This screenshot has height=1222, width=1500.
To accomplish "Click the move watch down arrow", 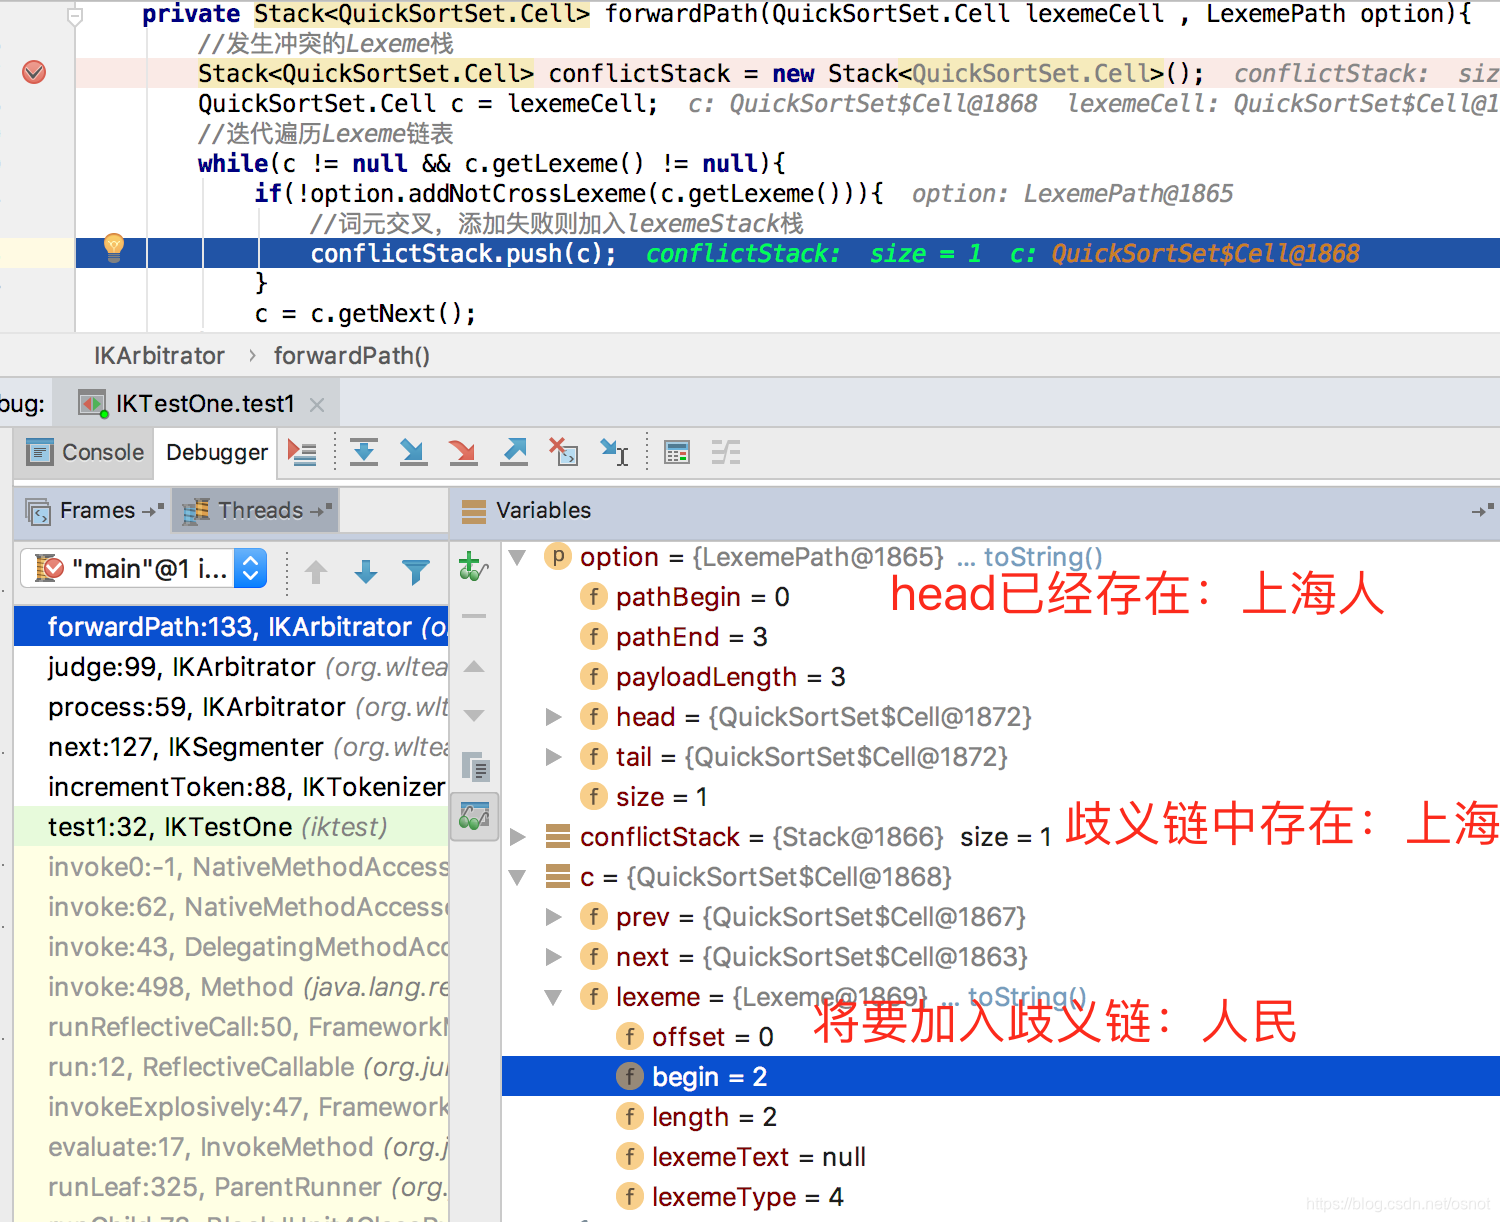I will [x=474, y=716].
